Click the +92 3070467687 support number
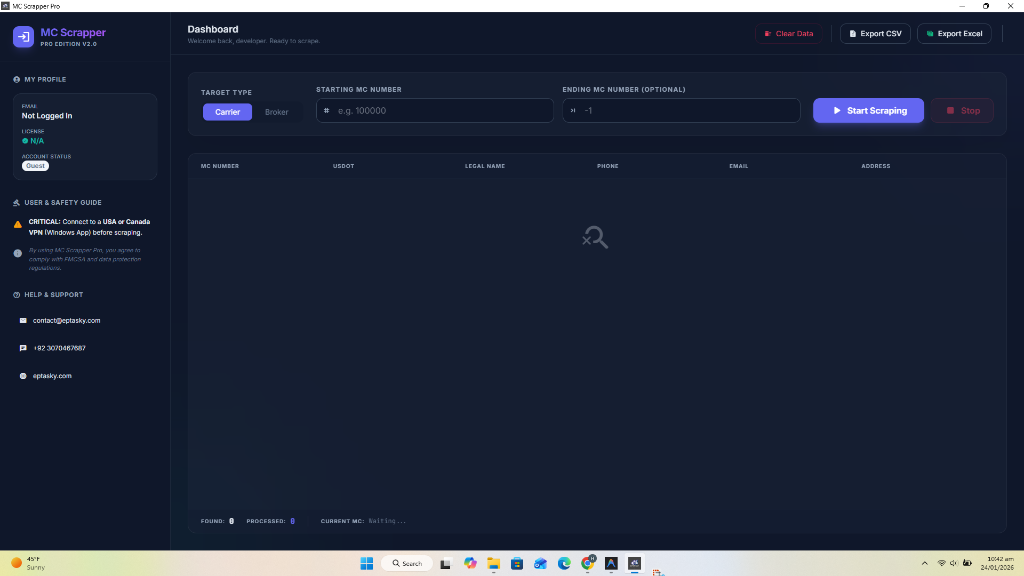 click(x=59, y=348)
